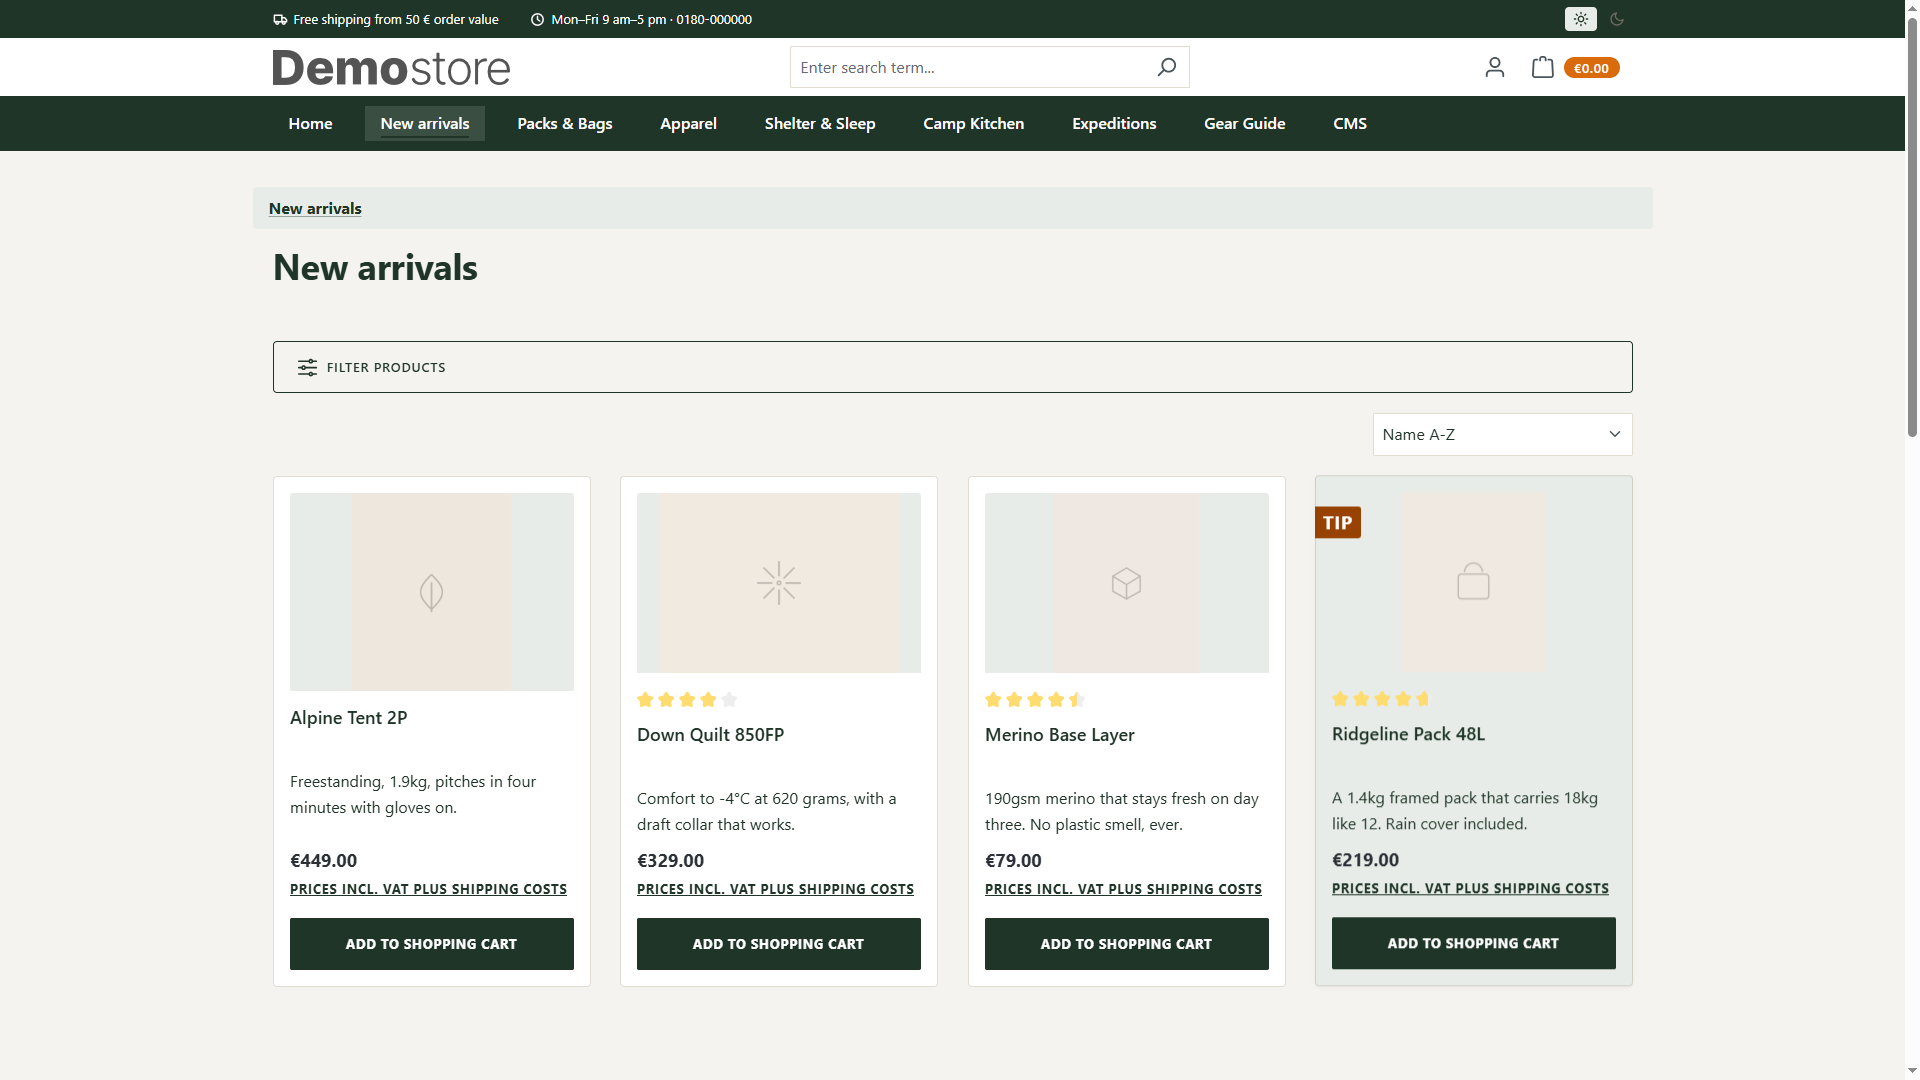This screenshot has height=1080, width=1920.
Task: Open the Merino Base Layer product image
Action: pos(1126,583)
